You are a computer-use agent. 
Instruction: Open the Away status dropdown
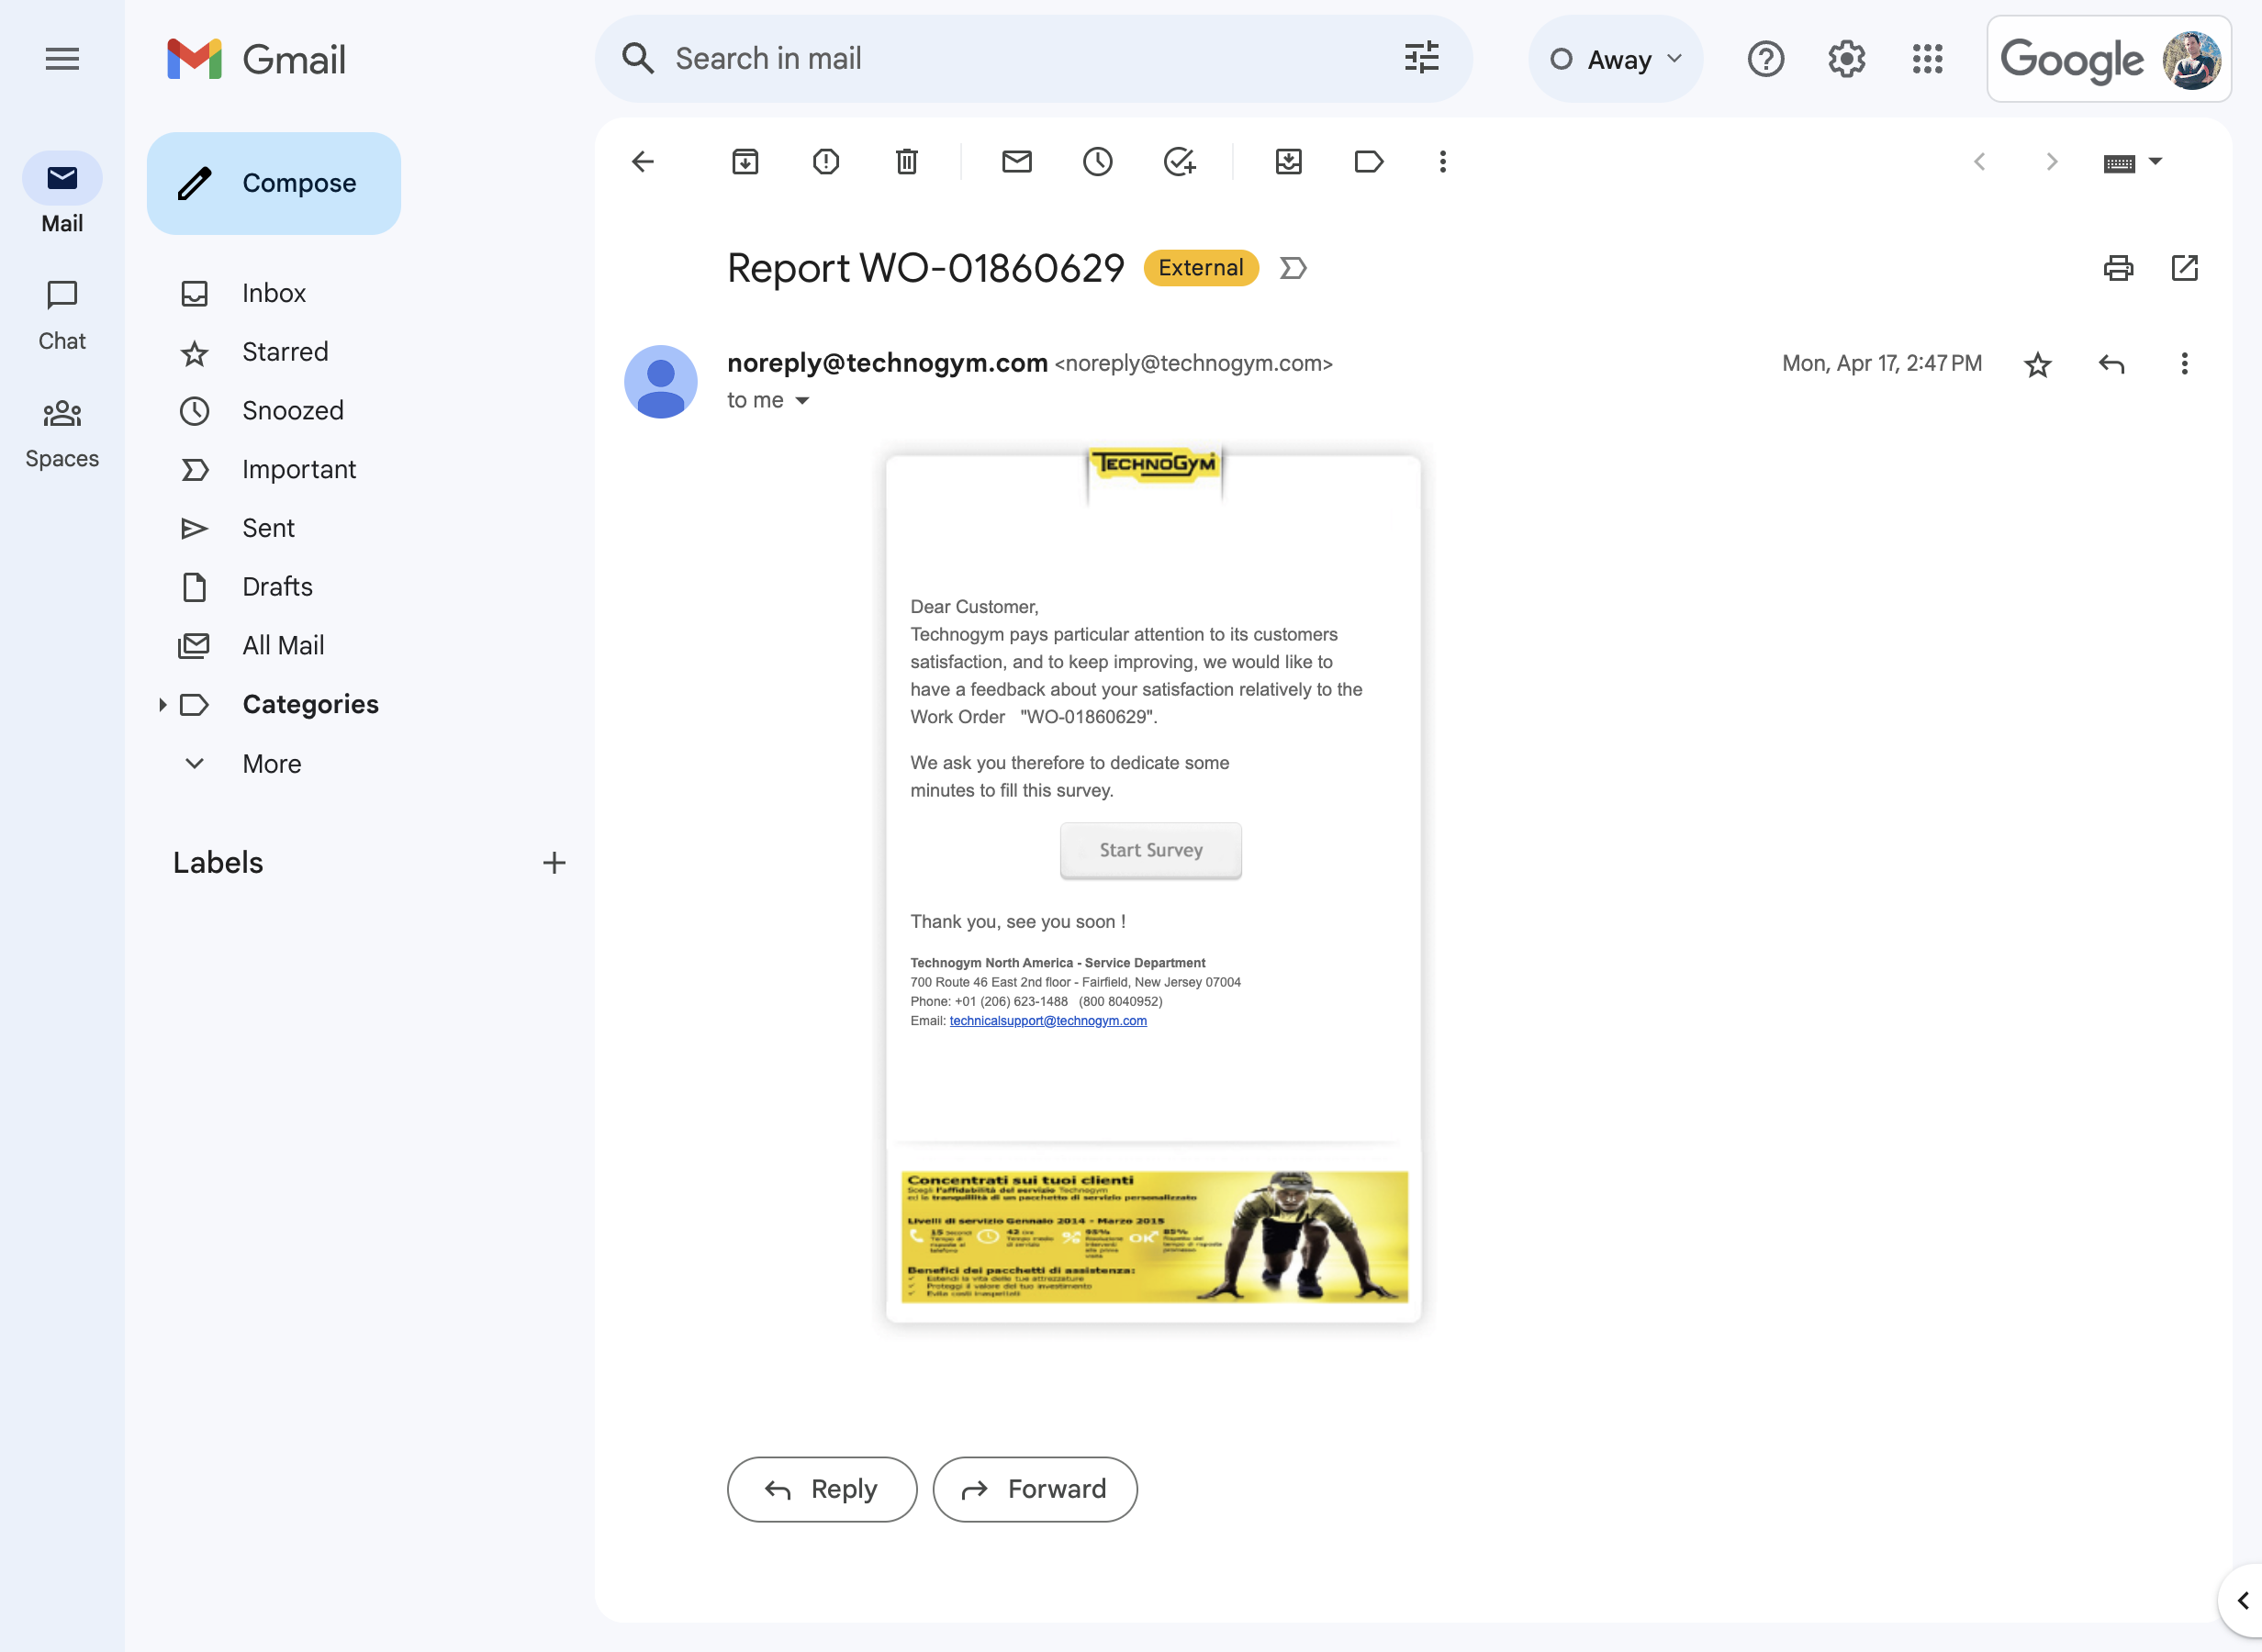tap(1616, 59)
